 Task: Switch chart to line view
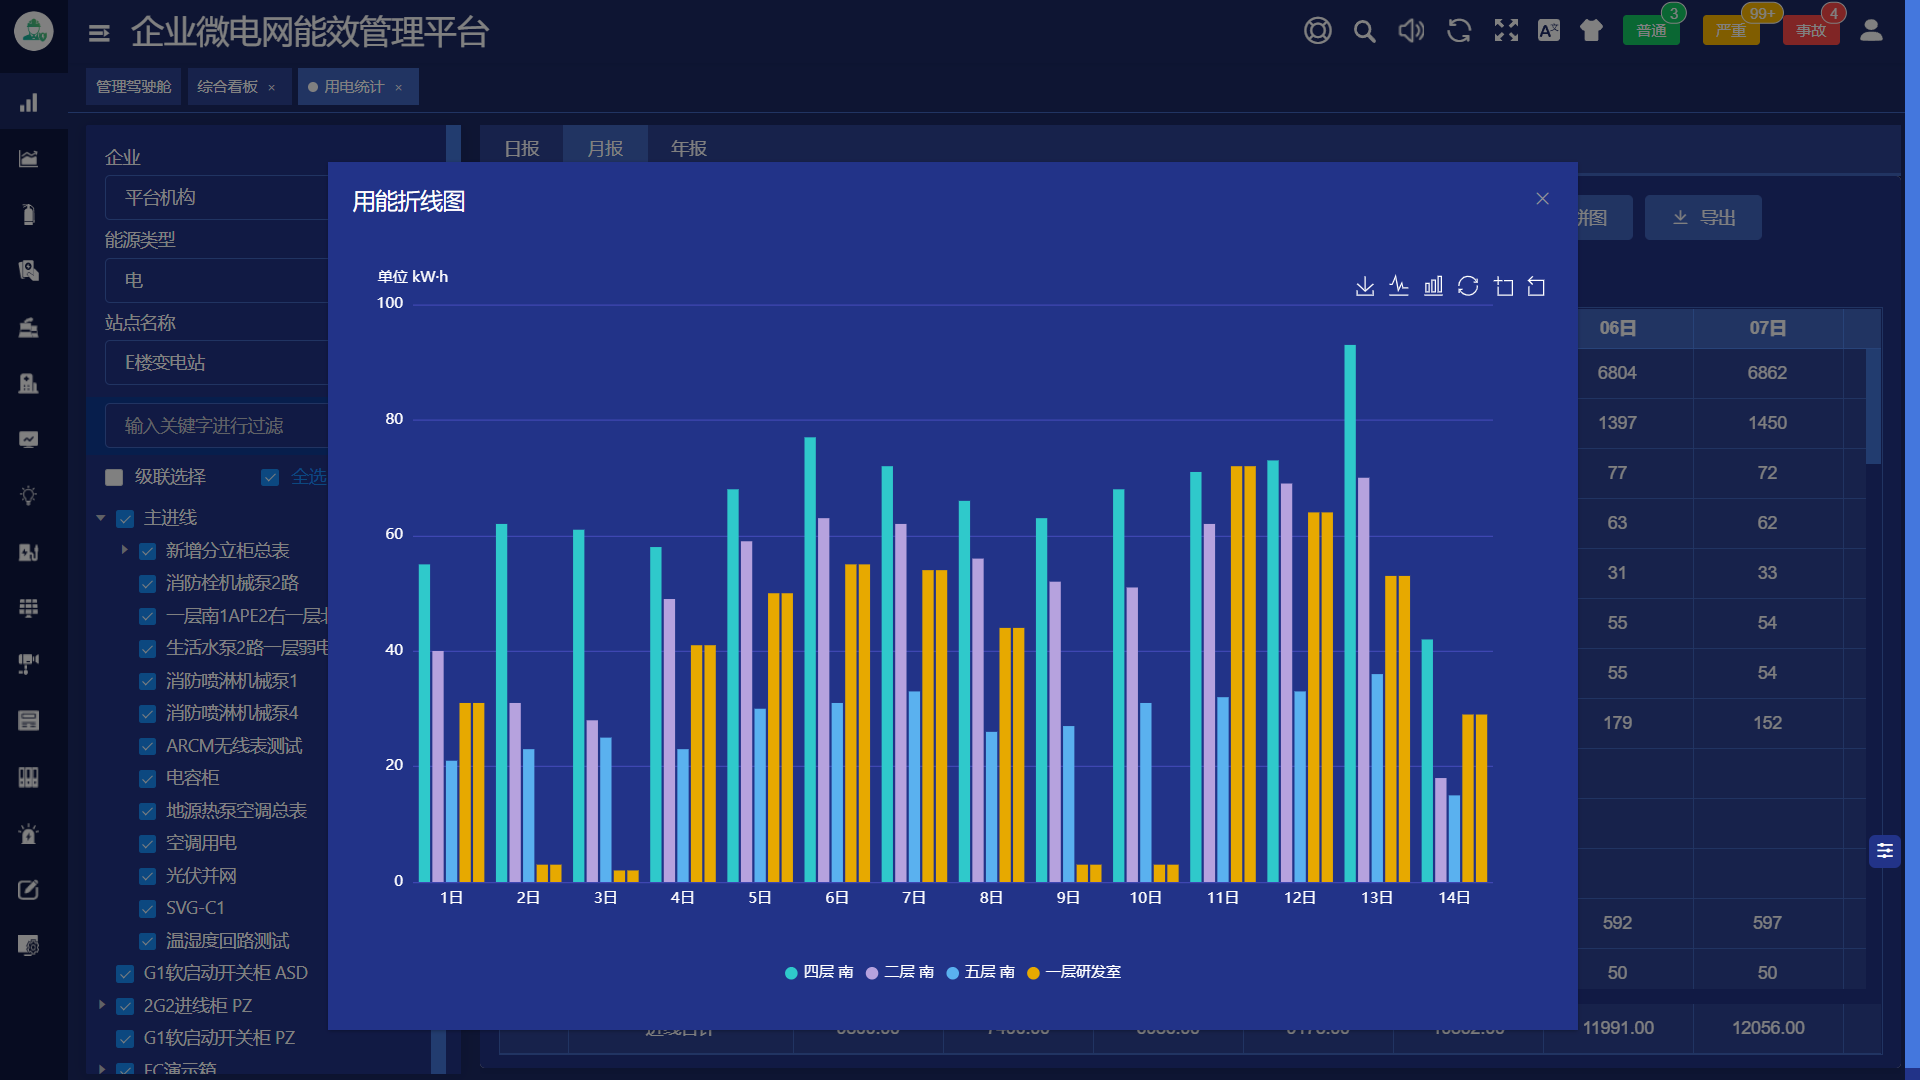(x=1399, y=287)
